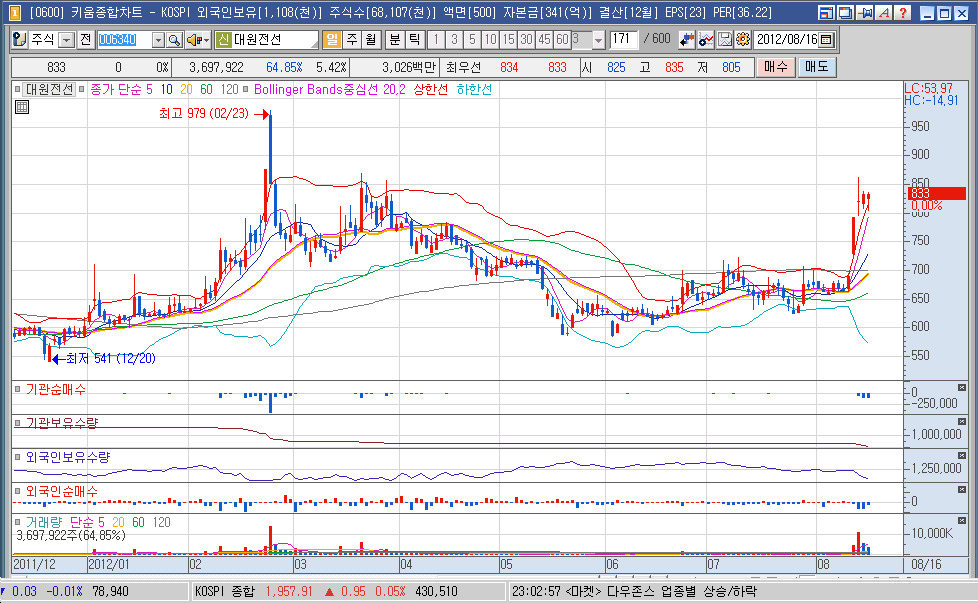
Task: Click the 최고 979 (02/23) high marker
Action: tap(204, 113)
